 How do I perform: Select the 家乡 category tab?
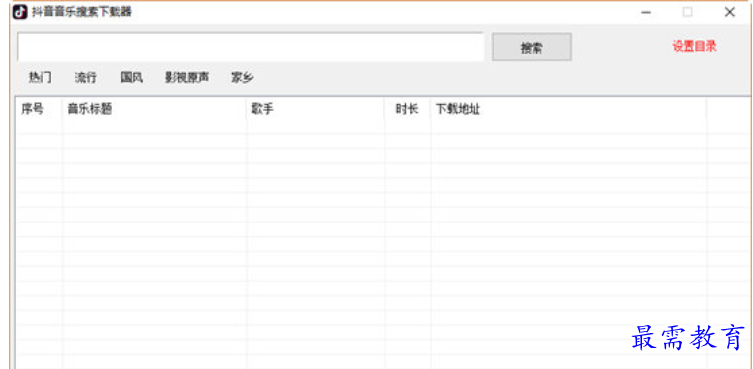(x=242, y=77)
